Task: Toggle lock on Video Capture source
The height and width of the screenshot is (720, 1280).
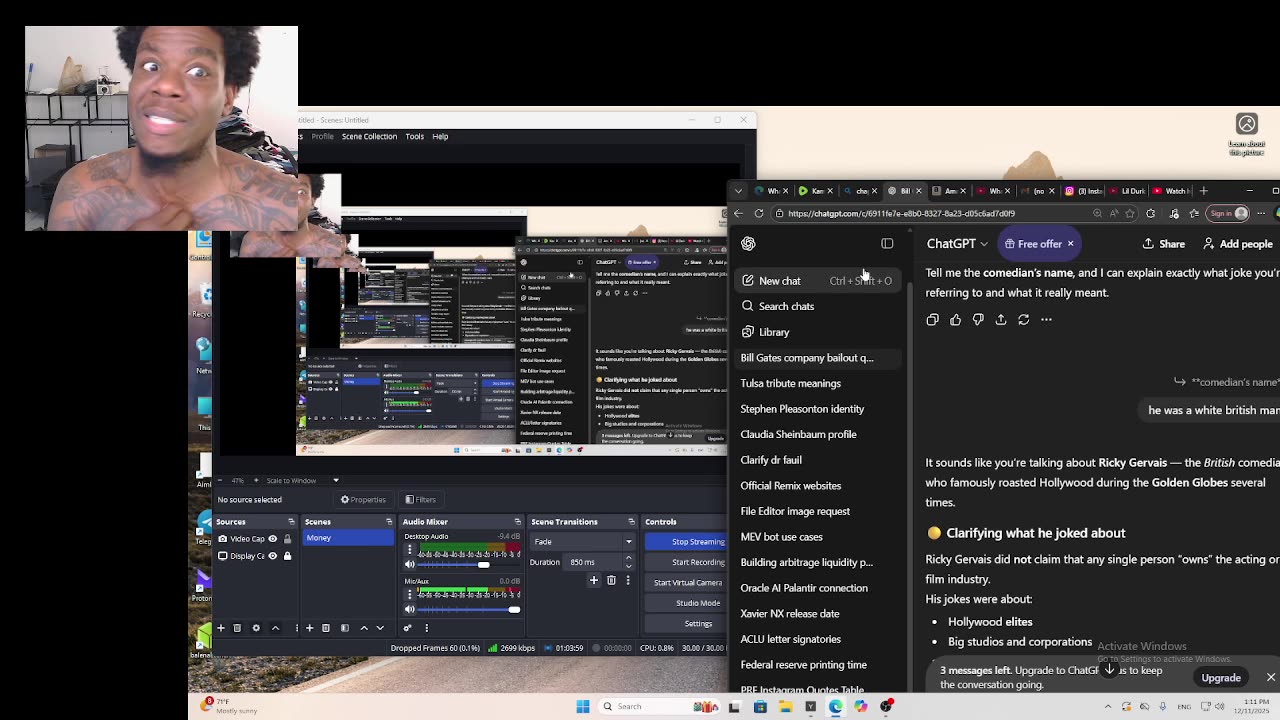Action: pos(287,539)
